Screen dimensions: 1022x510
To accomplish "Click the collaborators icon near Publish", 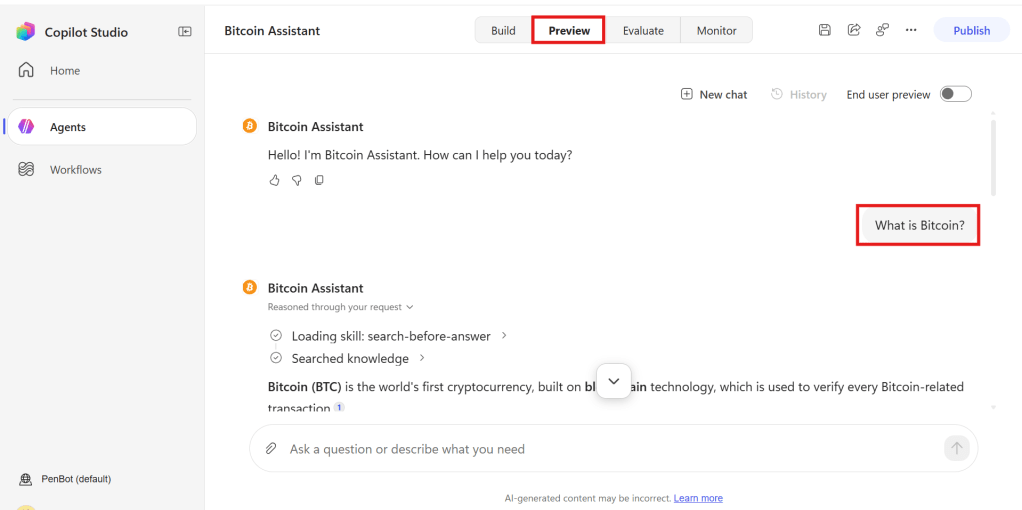I will (883, 30).
